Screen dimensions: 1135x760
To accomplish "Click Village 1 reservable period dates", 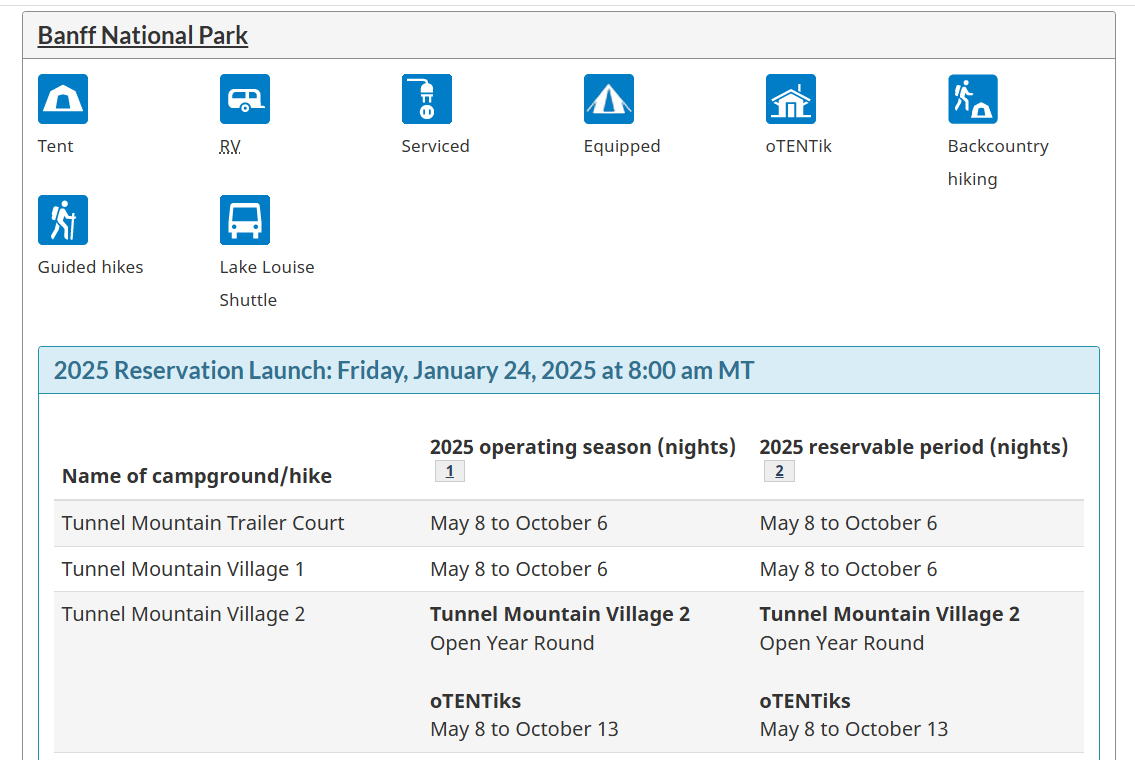I will [x=848, y=570].
